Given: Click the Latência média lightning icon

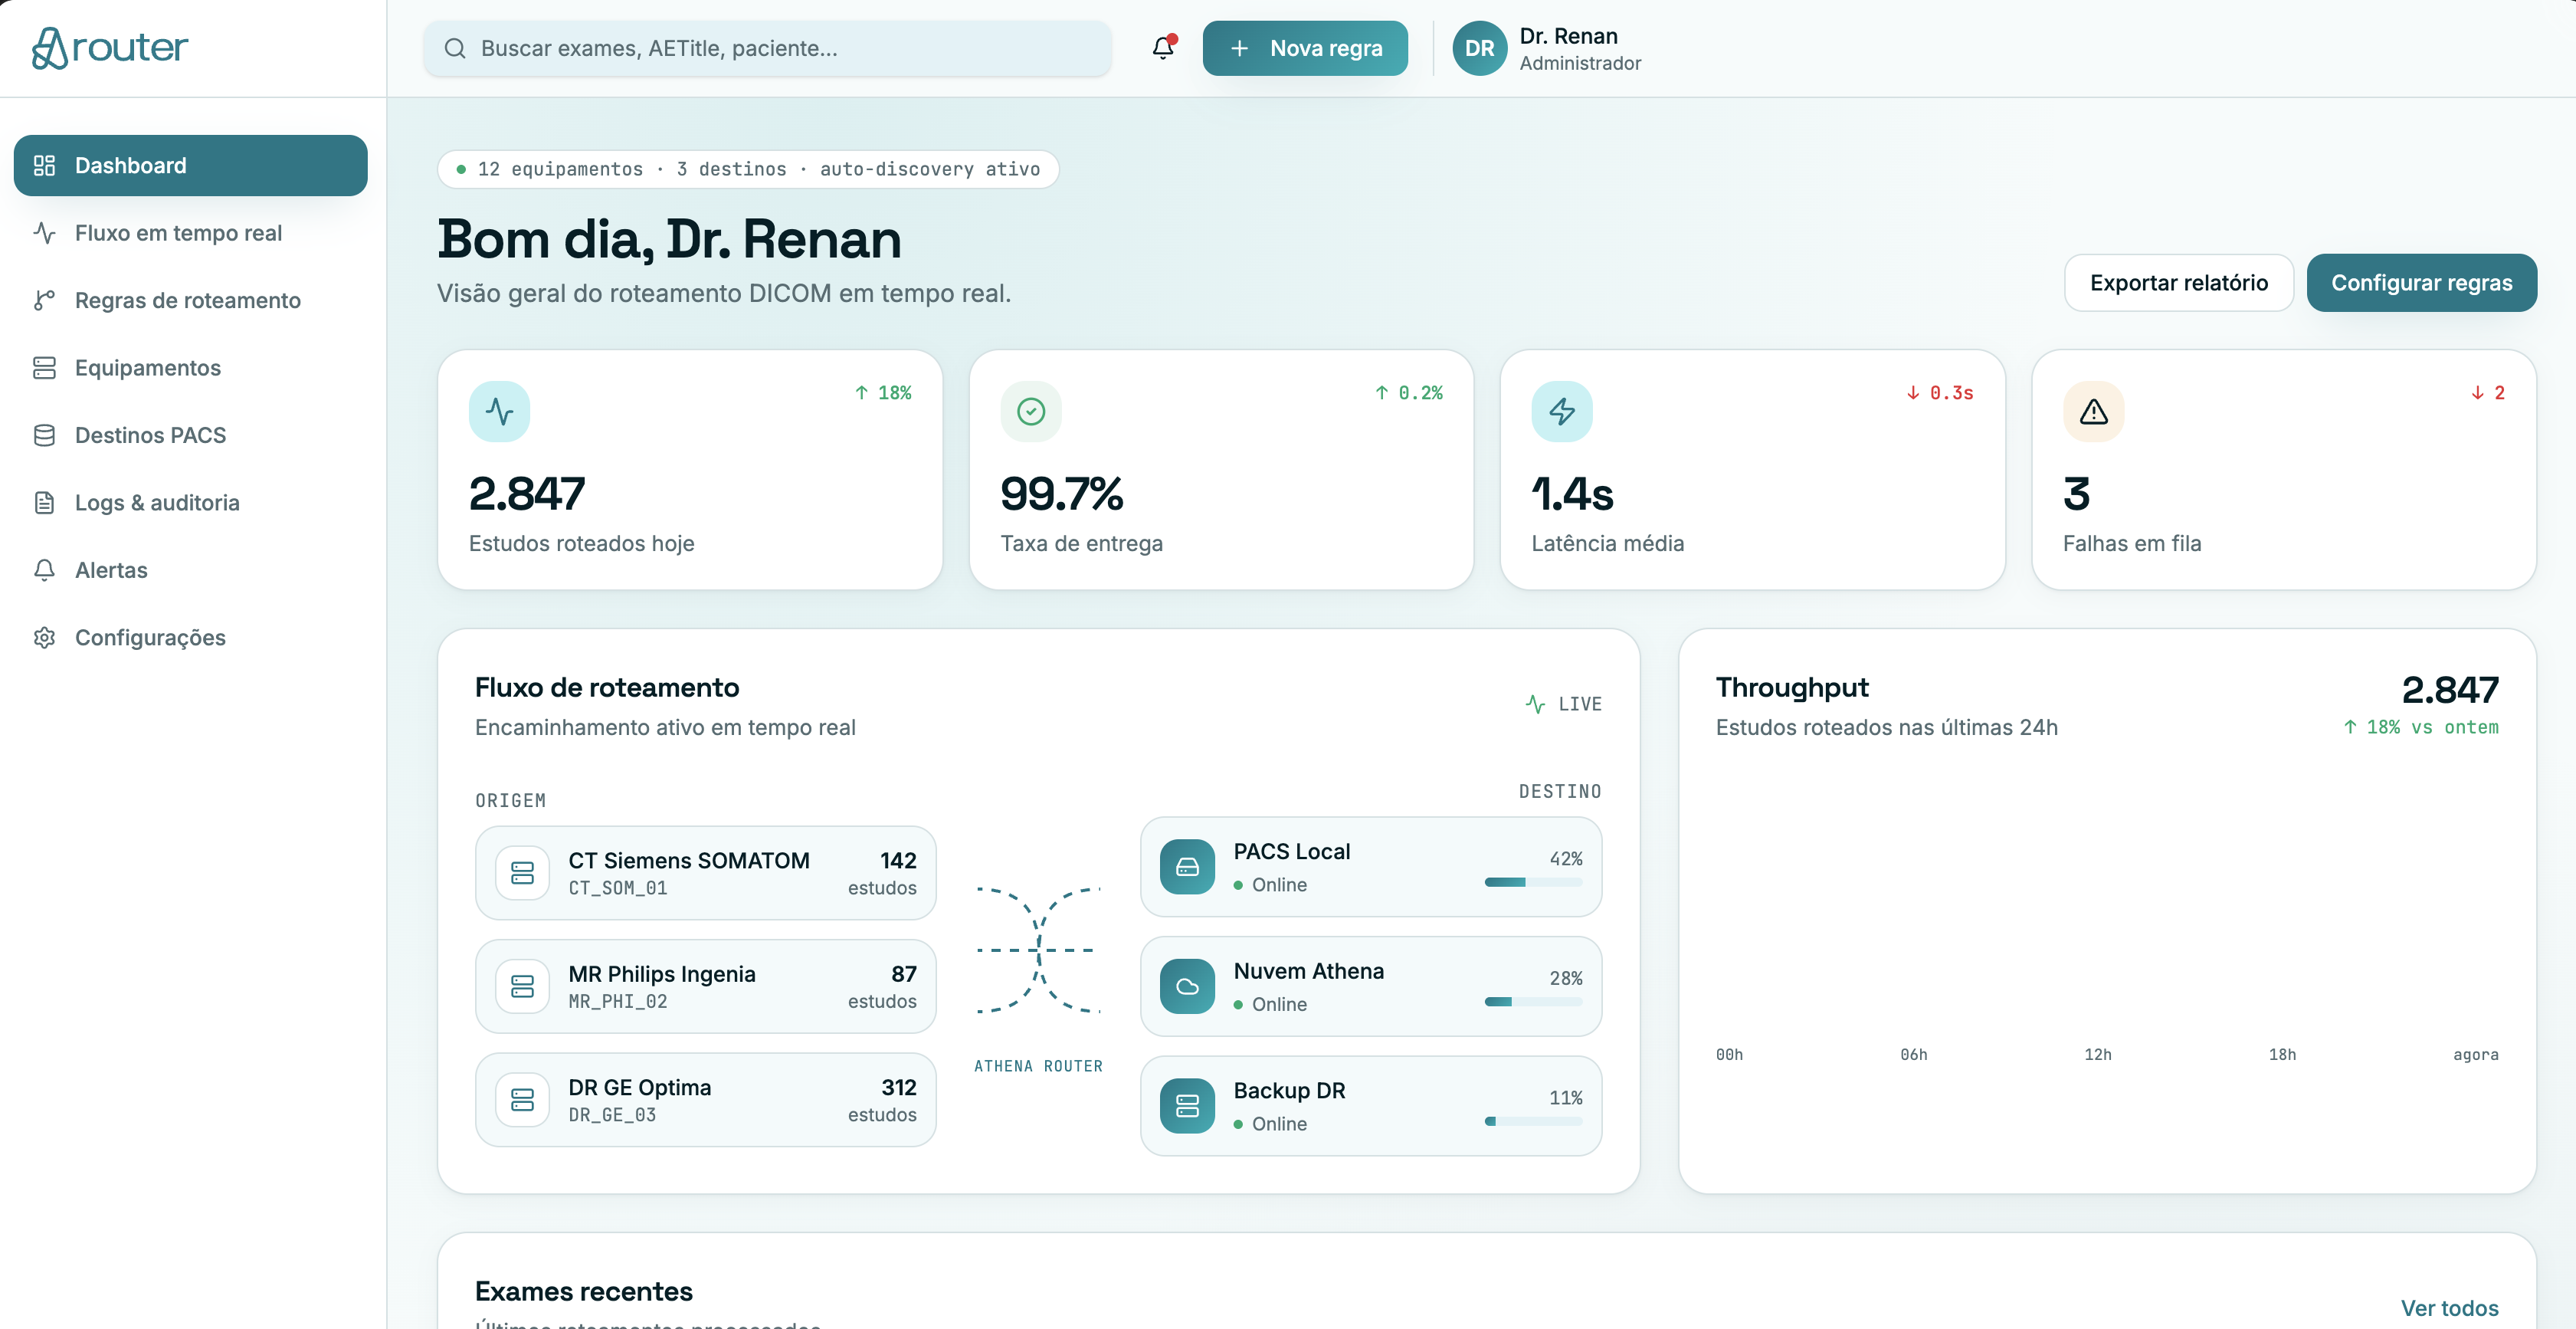Looking at the screenshot, I should tap(1562, 411).
